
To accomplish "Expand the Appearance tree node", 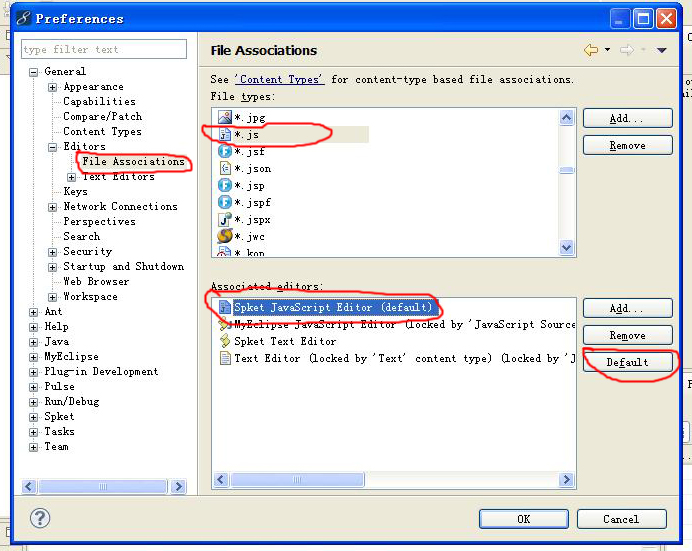I will pos(52,87).
